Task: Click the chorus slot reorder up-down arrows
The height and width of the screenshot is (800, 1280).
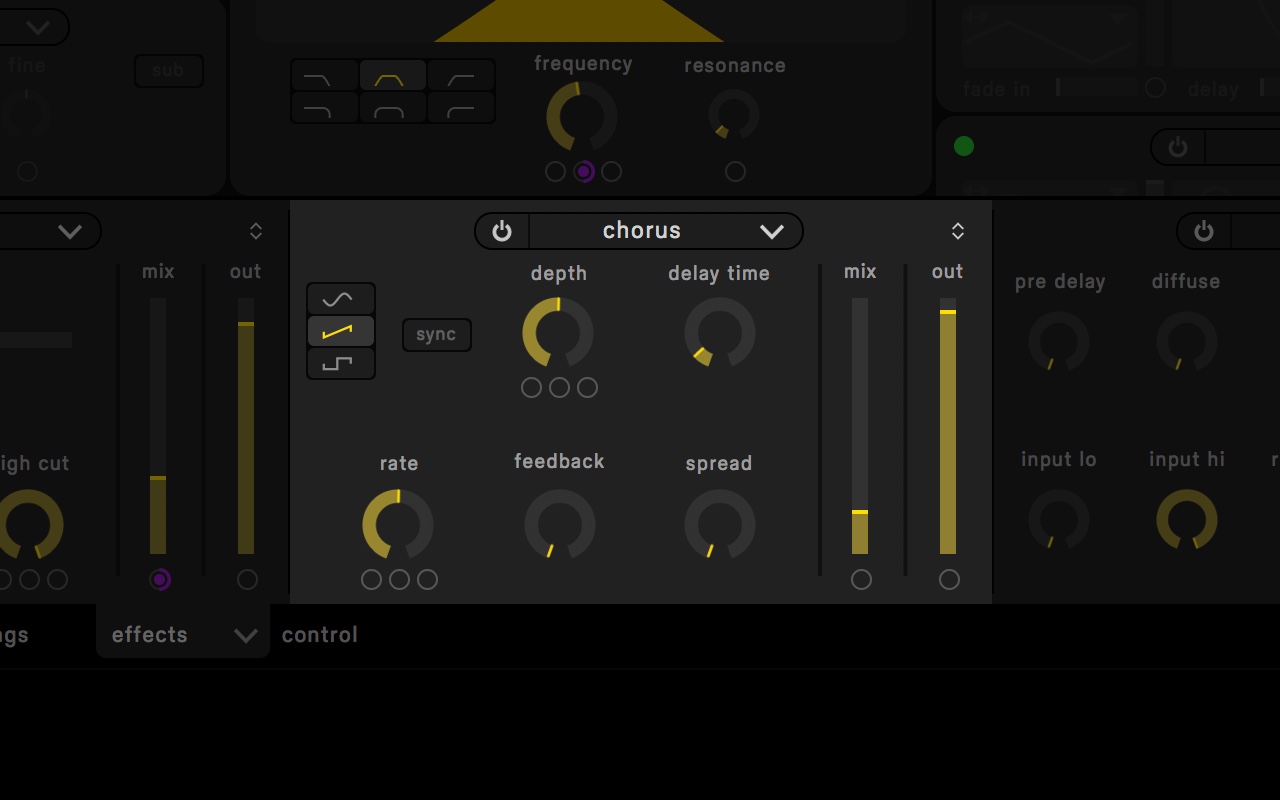Action: [x=958, y=231]
